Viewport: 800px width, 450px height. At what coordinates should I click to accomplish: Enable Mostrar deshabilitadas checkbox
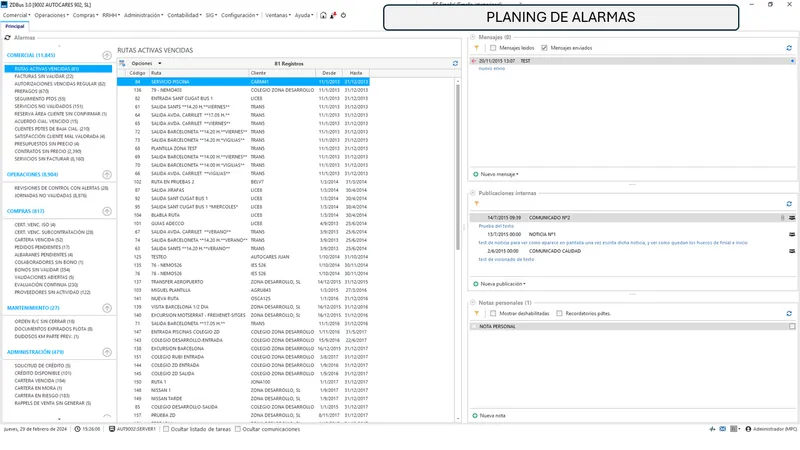pos(493,313)
